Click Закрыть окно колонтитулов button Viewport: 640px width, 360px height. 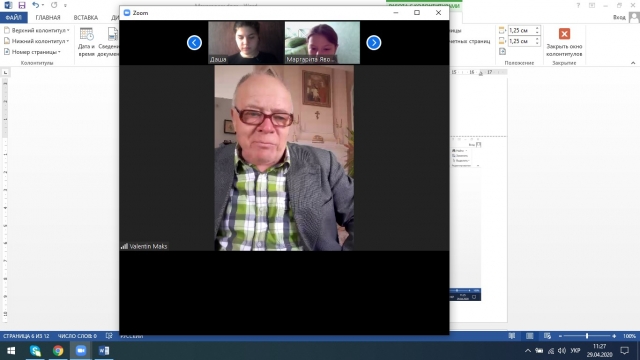(x=564, y=42)
